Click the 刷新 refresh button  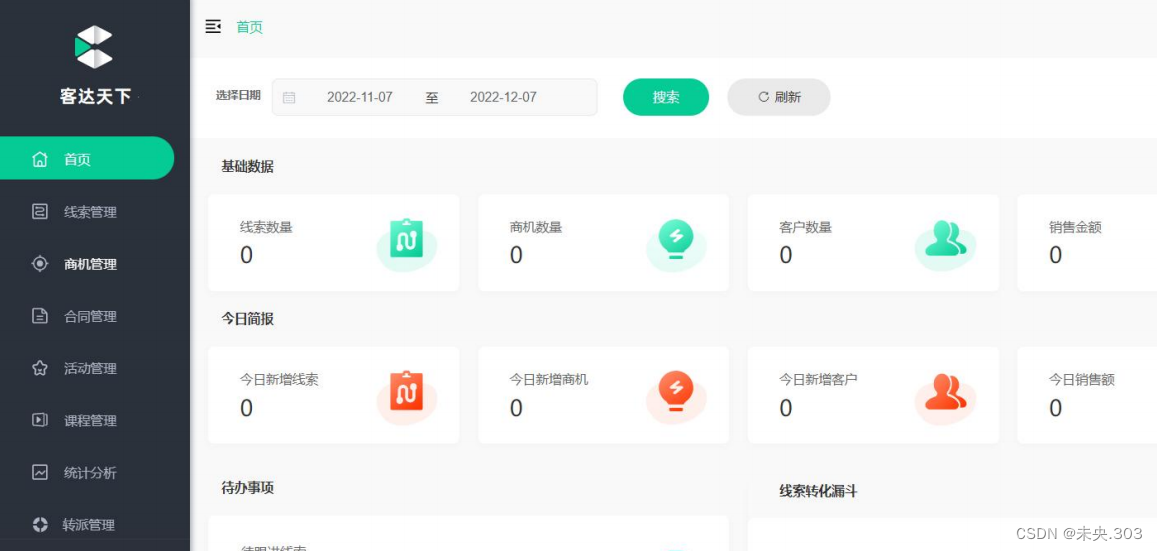click(778, 97)
